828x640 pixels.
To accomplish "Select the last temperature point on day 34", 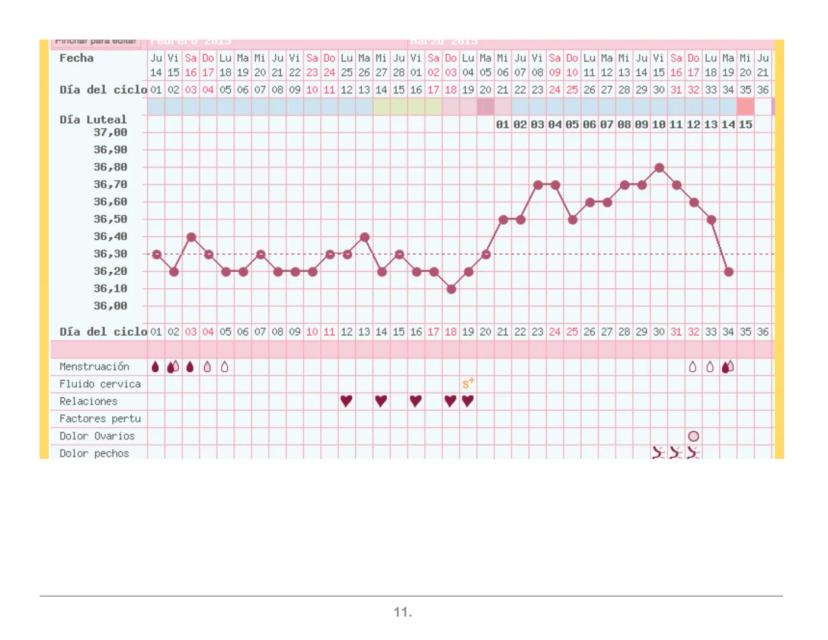I will pyautogui.click(x=728, y=271).
